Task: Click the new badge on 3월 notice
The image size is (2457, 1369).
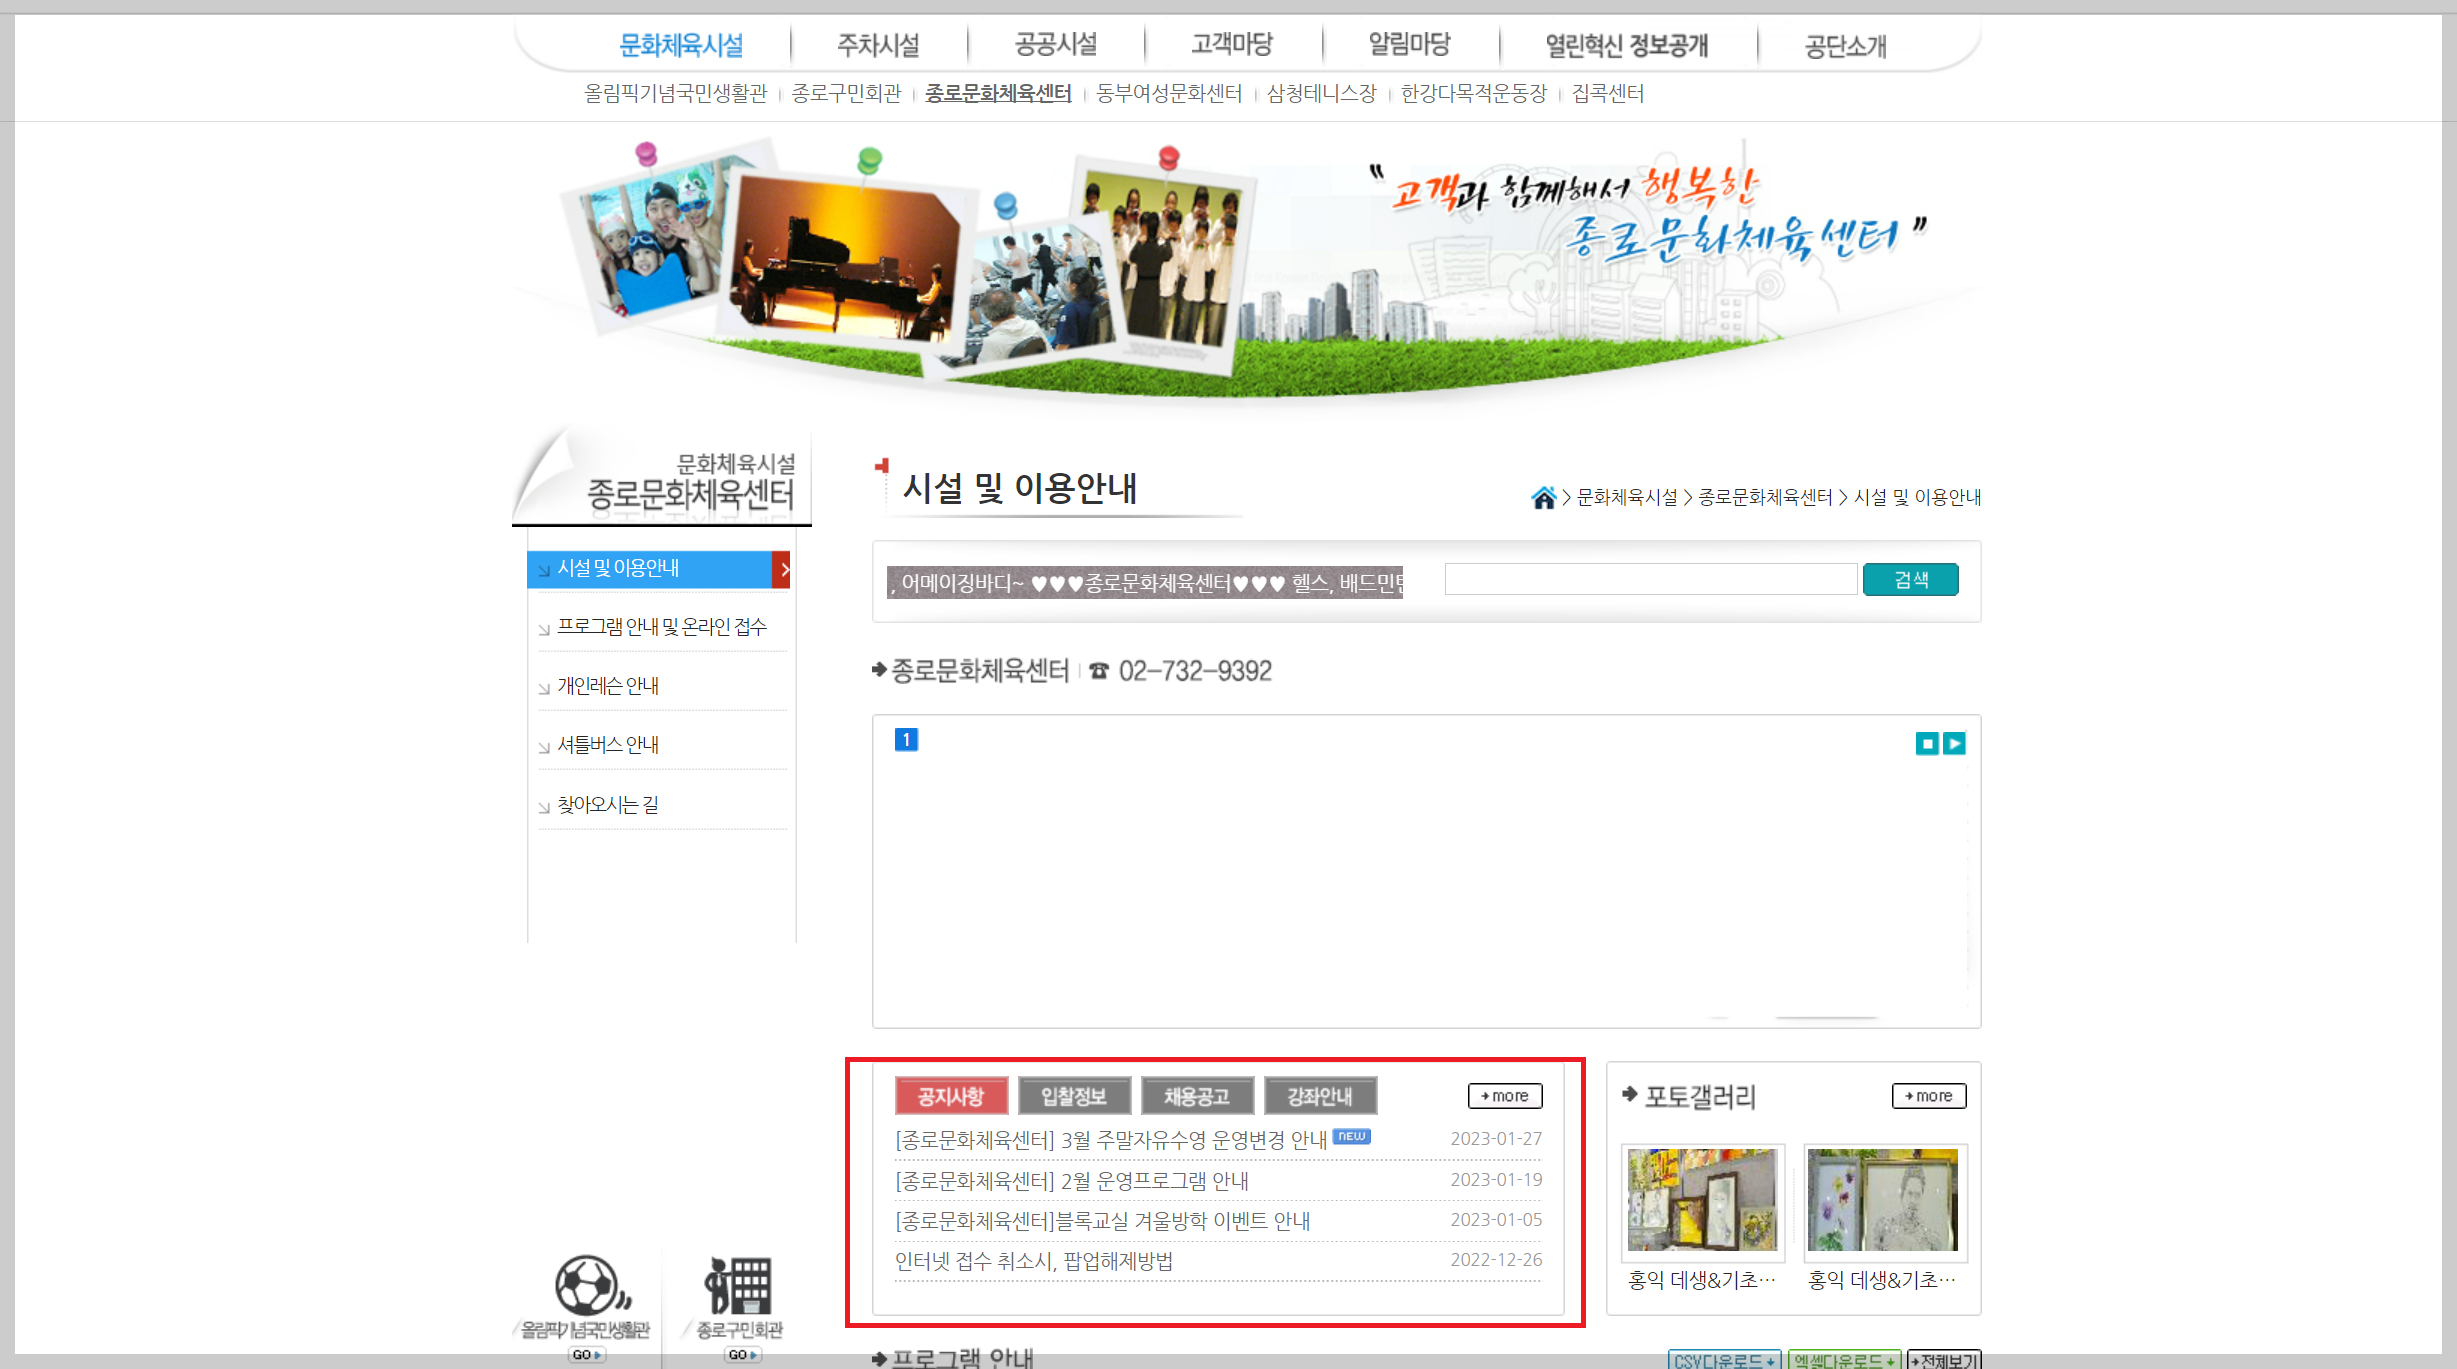Action: 1352,1136
